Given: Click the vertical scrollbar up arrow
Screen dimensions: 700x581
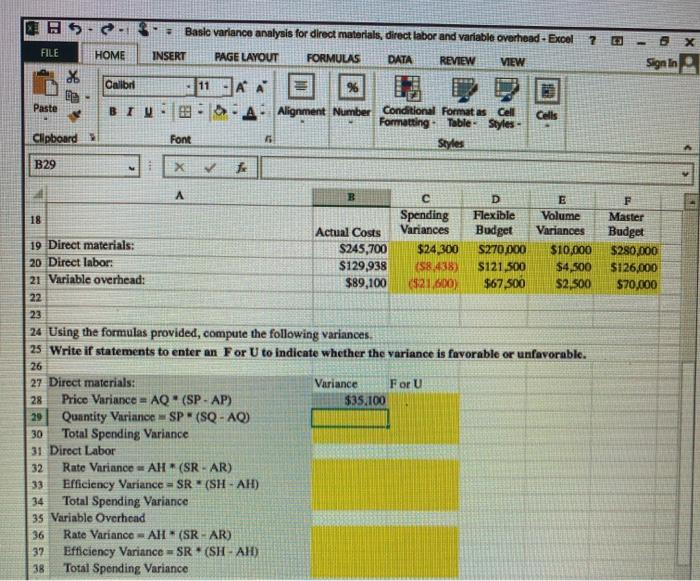Looking at the screenshot, I should pos(690,201).
